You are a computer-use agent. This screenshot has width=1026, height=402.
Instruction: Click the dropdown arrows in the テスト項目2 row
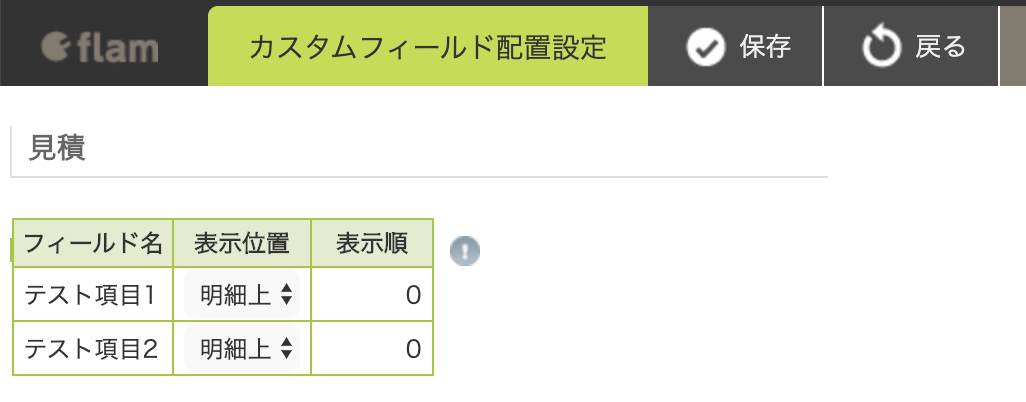(x=286, y=350)
